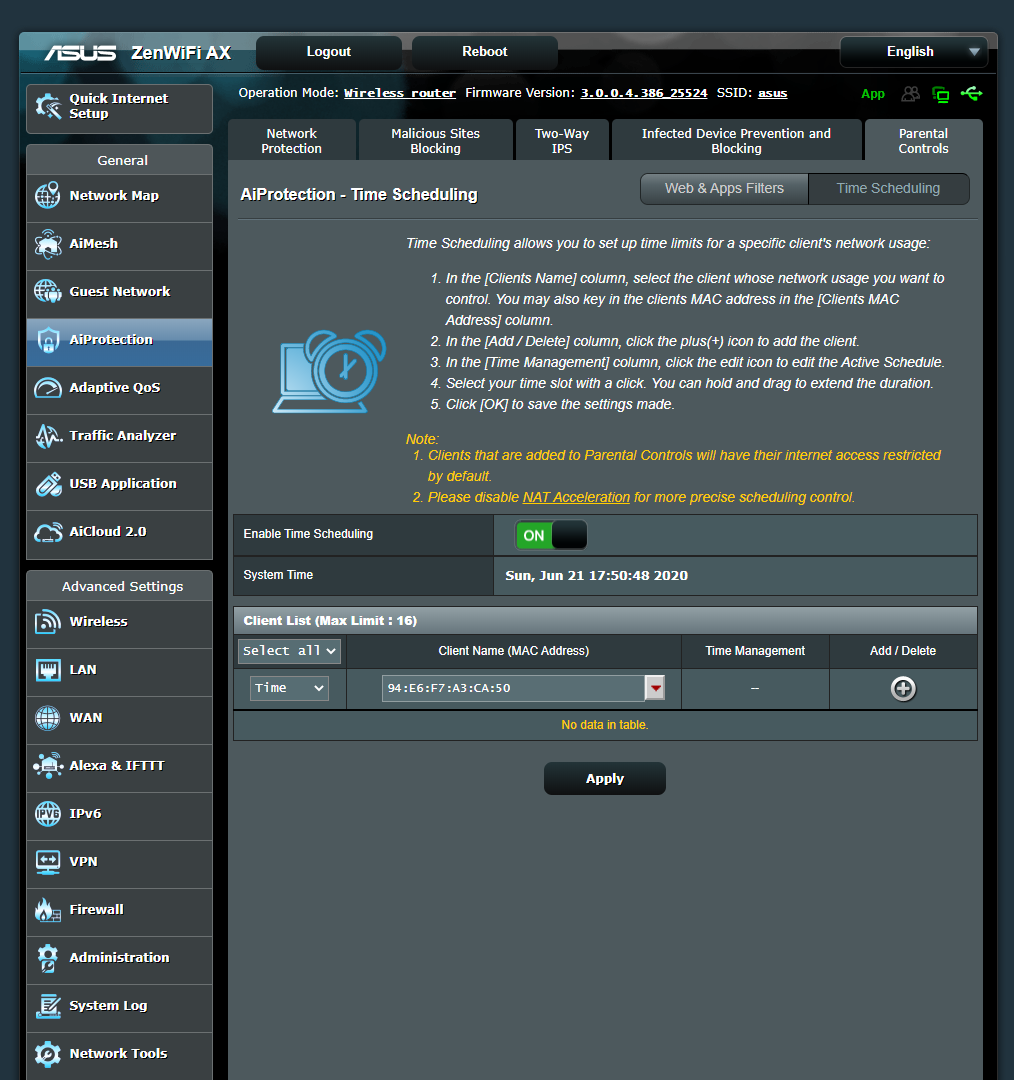Select the Parental Controls tab

coord(923,141)
